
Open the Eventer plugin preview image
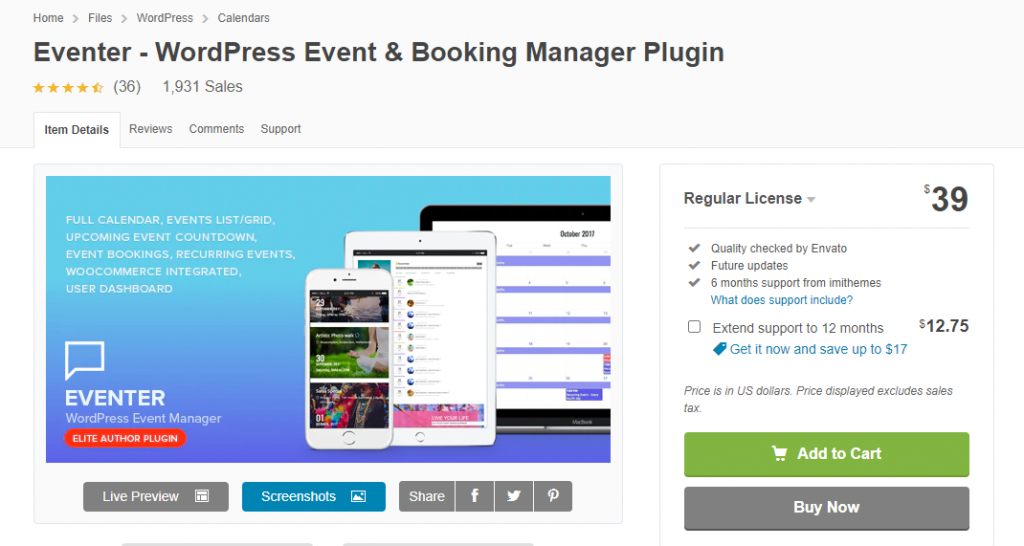[x=328, y=319]
